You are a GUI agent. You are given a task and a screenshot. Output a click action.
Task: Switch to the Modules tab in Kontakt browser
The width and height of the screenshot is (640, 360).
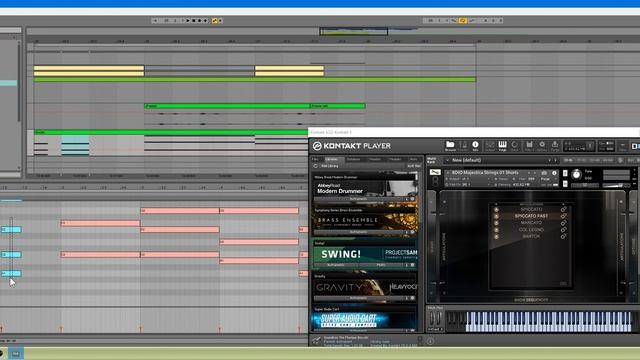(x=395, y=159)
